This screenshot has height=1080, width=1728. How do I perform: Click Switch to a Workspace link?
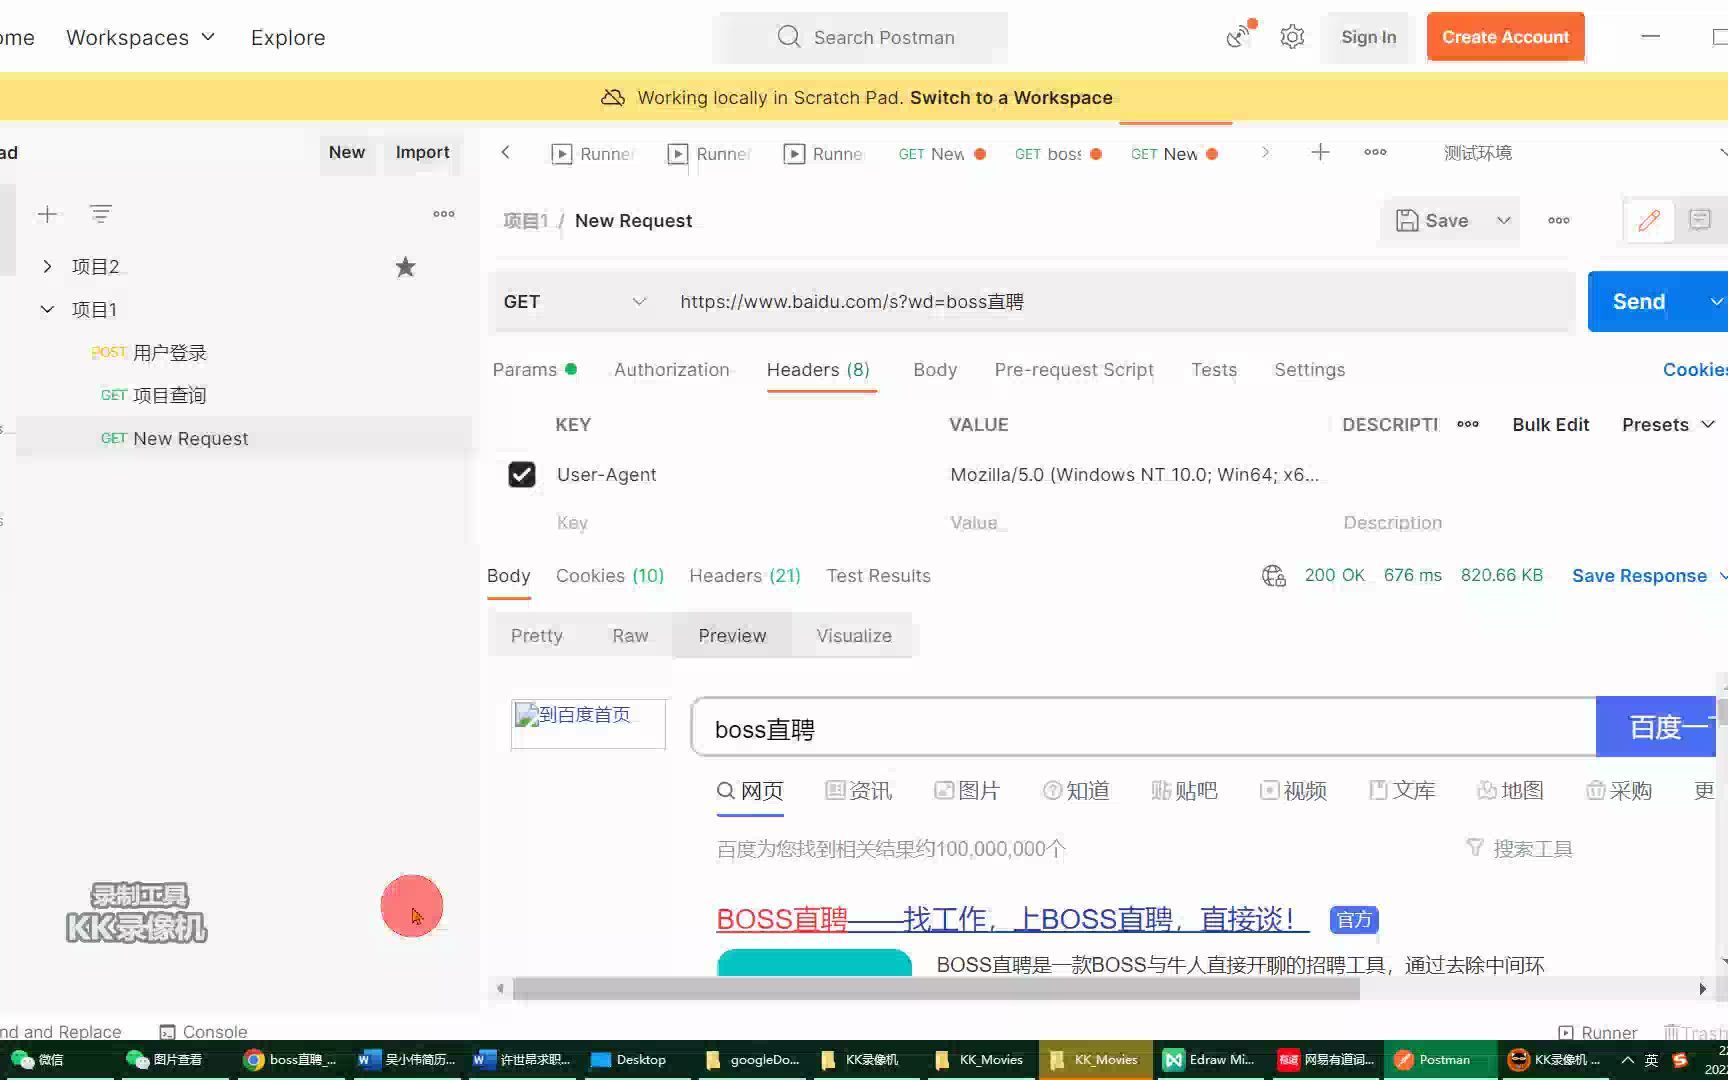pos(1011,97)
